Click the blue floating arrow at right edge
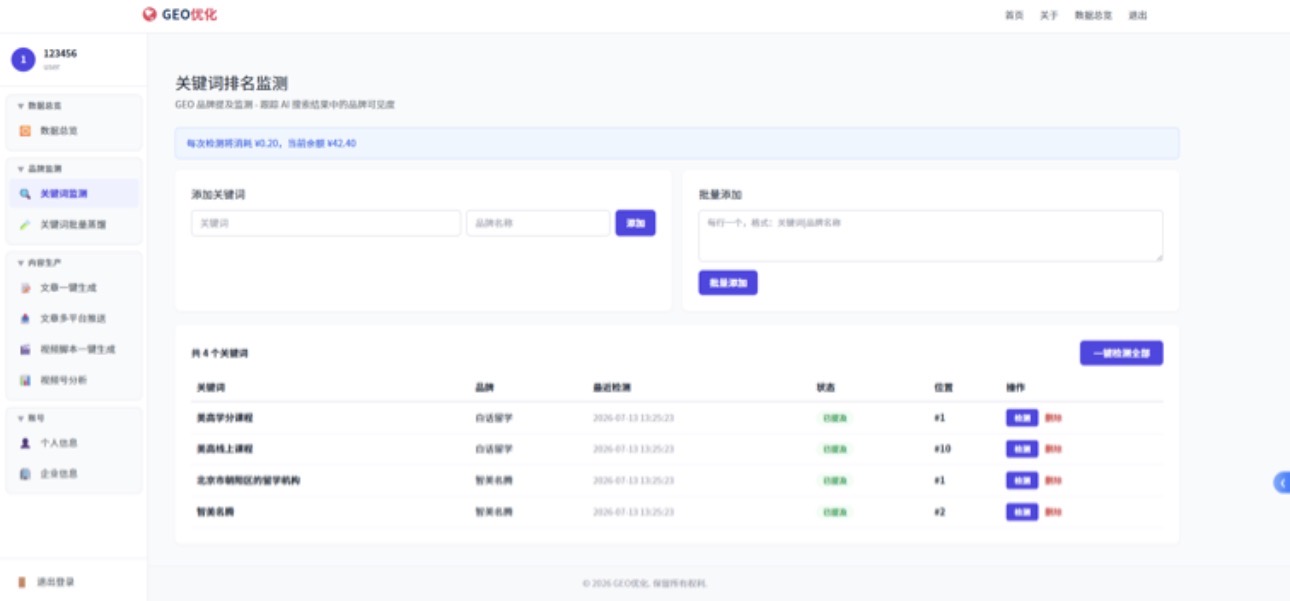 click(1282, 482)
